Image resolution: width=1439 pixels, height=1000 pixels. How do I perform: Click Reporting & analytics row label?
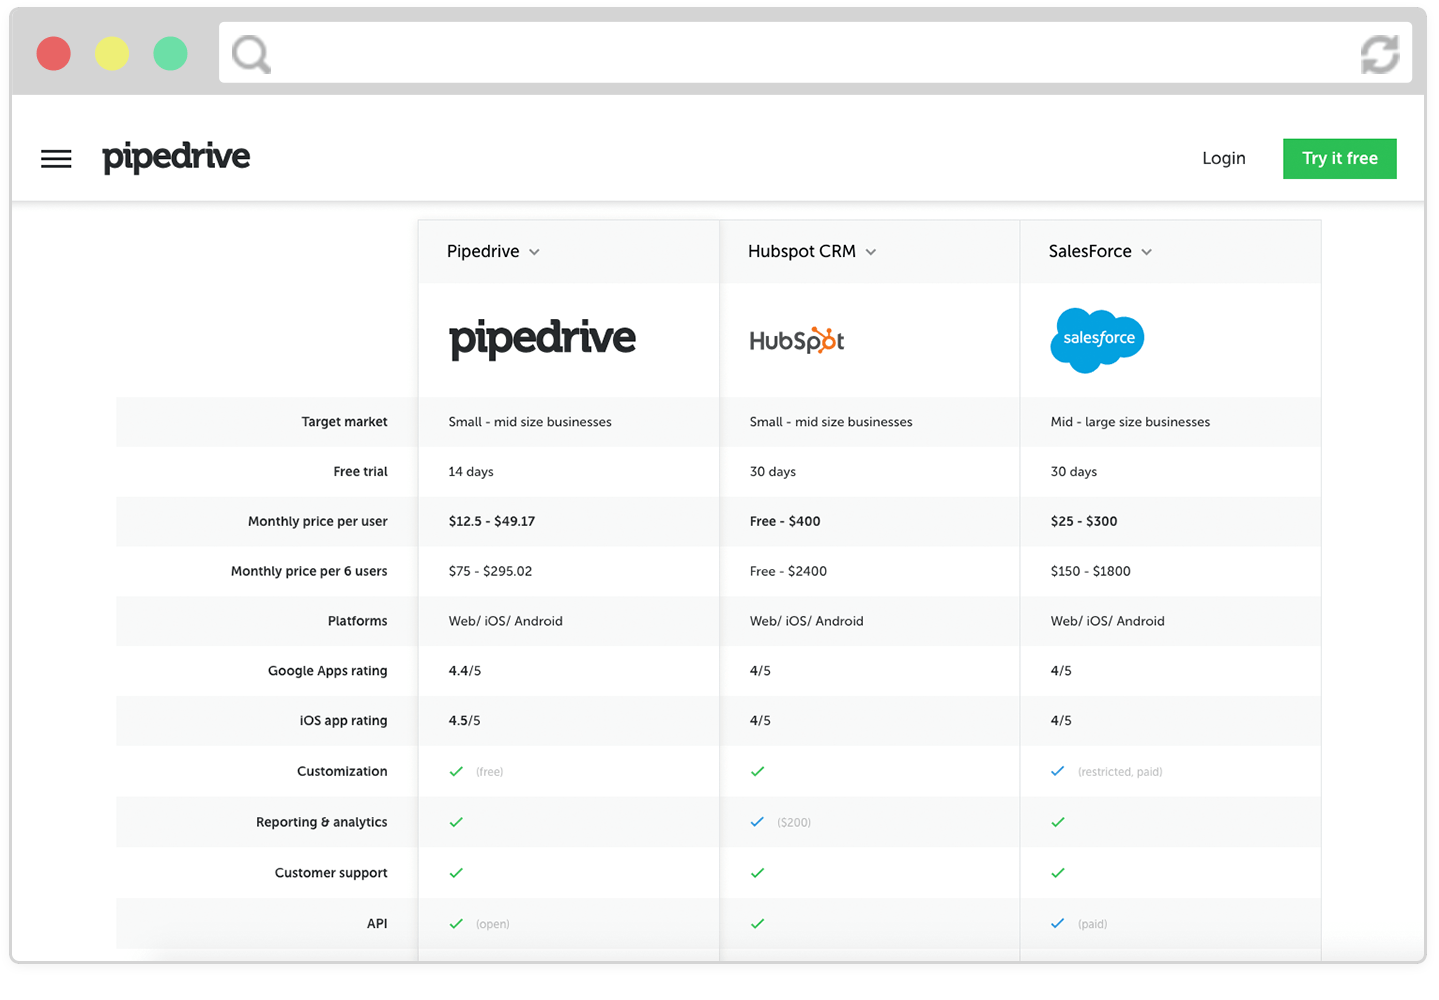pos(321,822)
